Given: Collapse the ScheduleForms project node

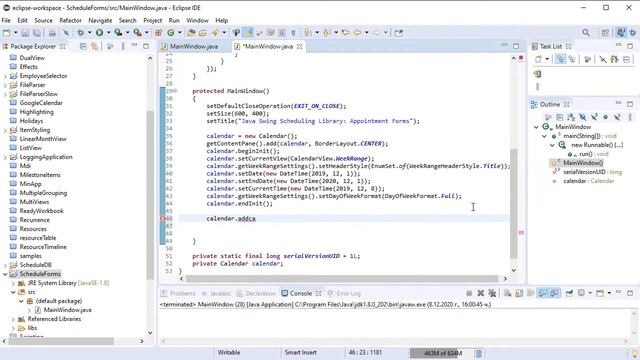Looking at the screenshot, I should coord(5,274).
